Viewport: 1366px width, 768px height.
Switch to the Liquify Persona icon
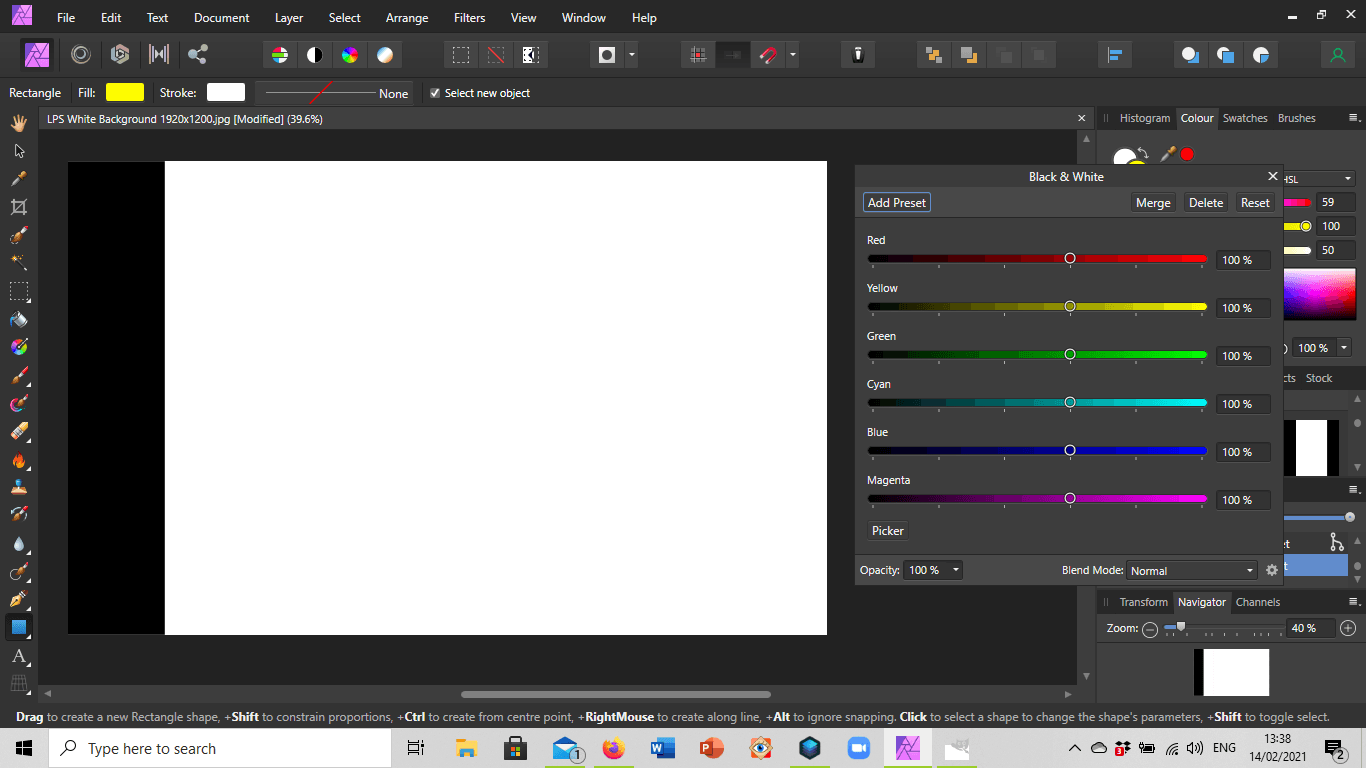81,55
